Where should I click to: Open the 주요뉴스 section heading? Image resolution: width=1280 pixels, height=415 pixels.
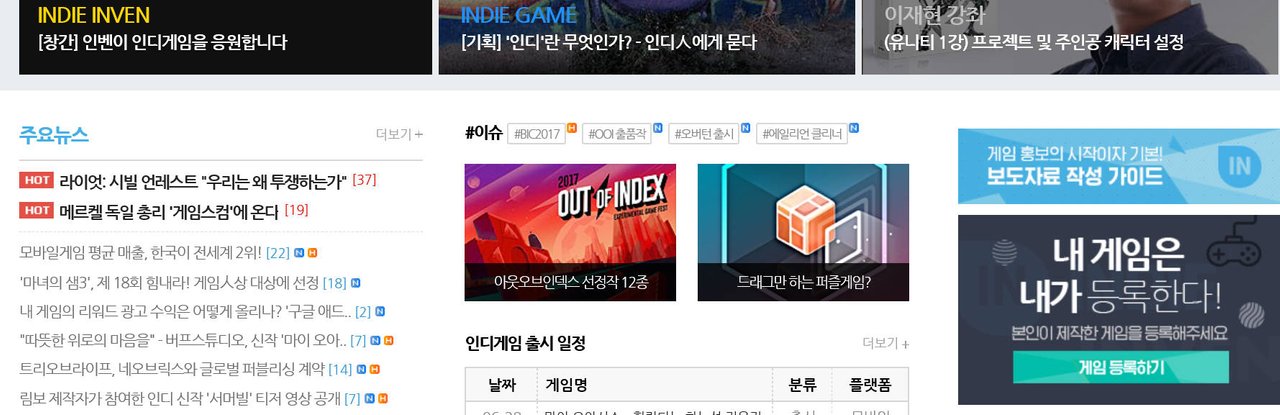(x=54, y=134)
